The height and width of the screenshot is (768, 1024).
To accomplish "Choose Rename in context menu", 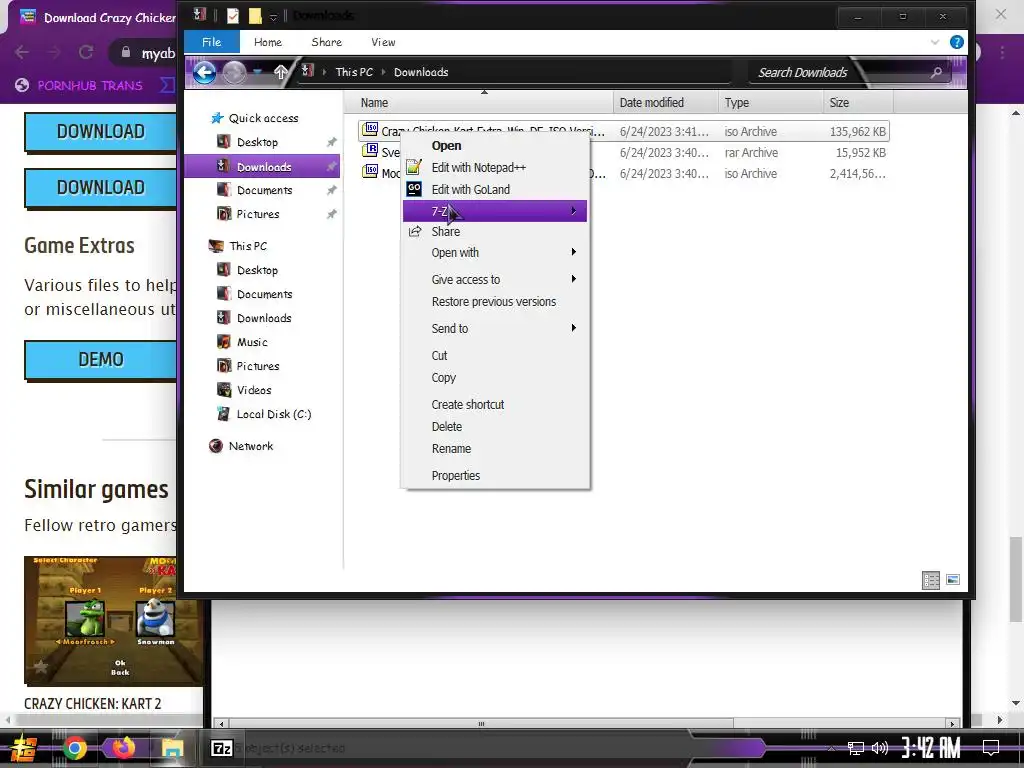I will [x=451, y=449].
